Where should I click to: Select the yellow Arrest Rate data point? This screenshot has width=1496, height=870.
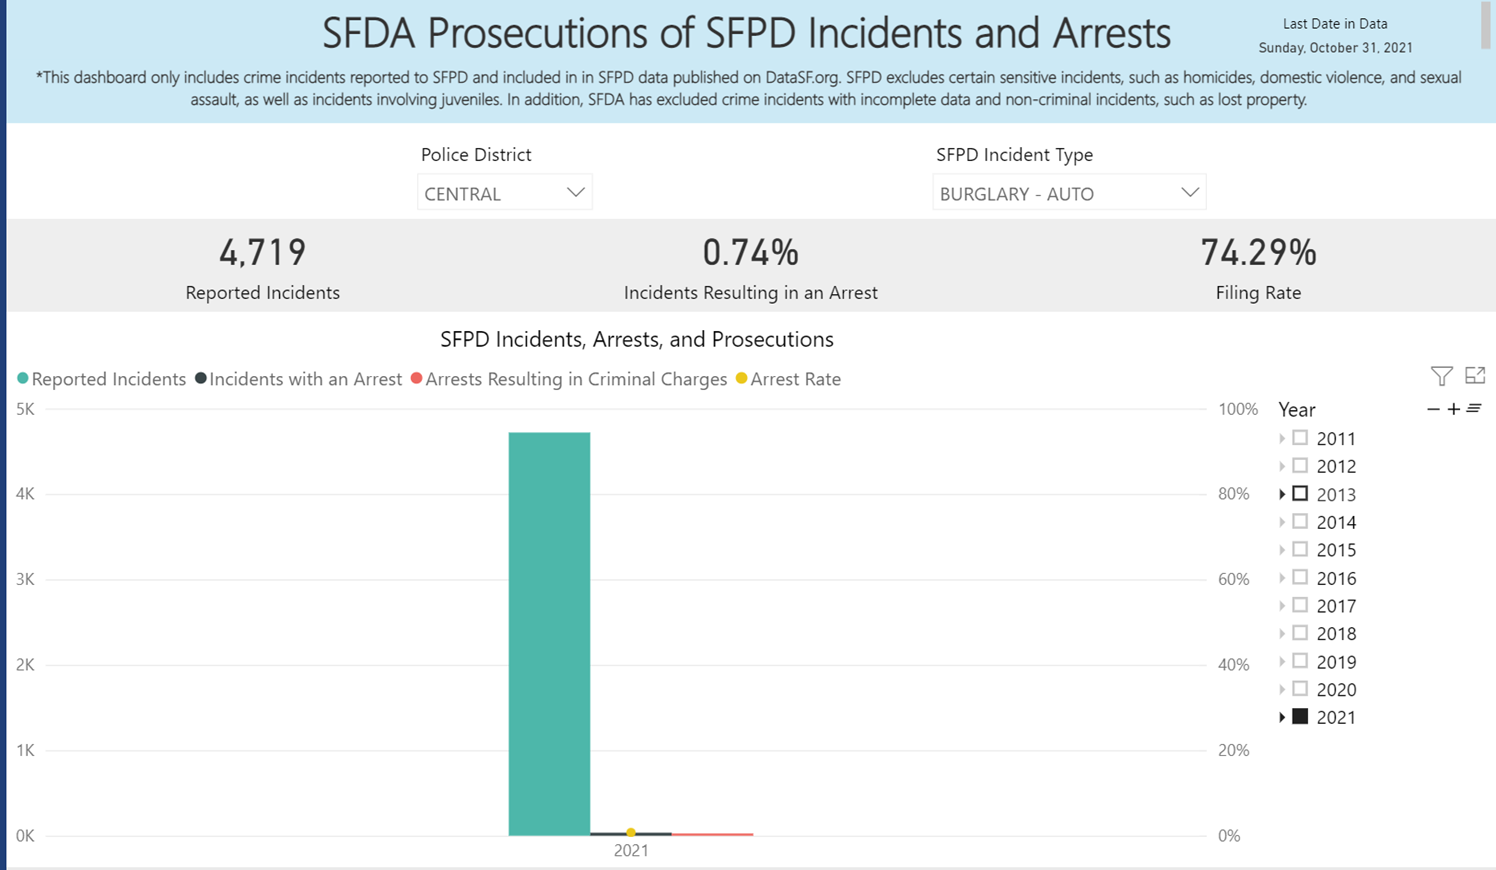click(x=631, y=832)
